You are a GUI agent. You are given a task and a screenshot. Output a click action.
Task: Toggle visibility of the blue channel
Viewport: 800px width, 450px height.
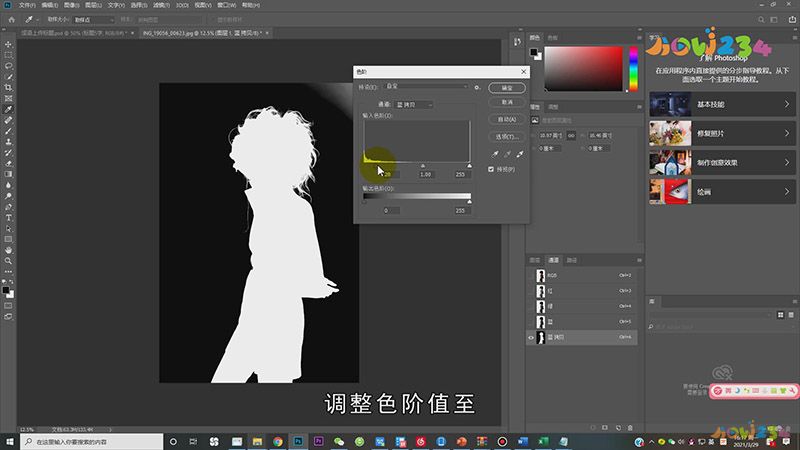(531, 322)
